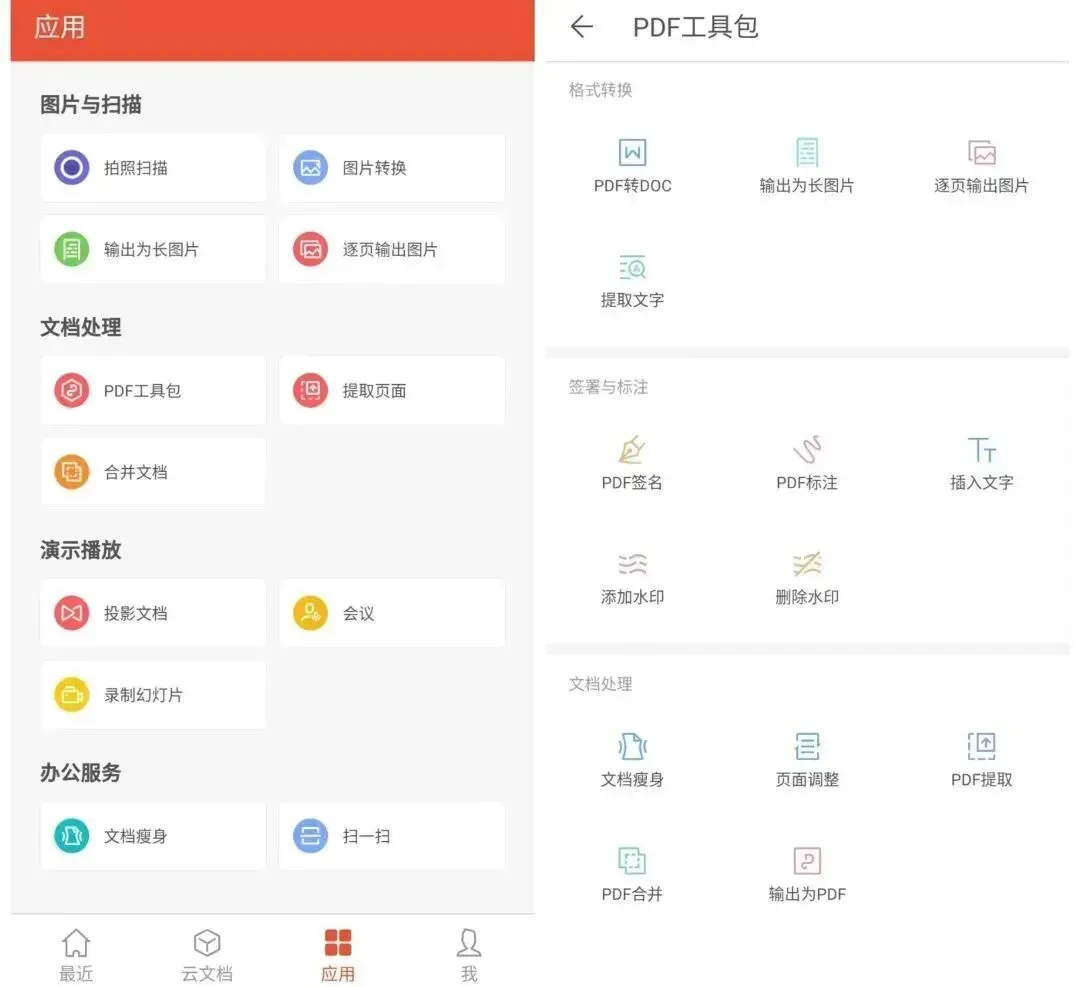Open the 页面调整 page adjust icon
The height and width of the screenshot is (987, 1080).
(807, 747)
